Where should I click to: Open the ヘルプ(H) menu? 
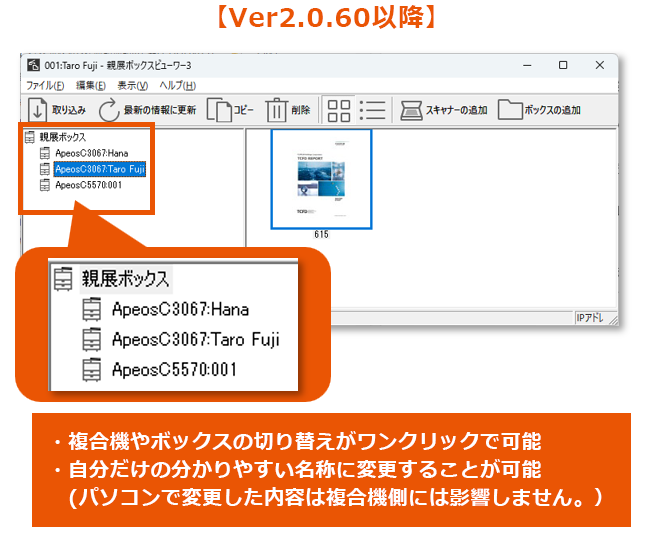click(x=178, y=86)
